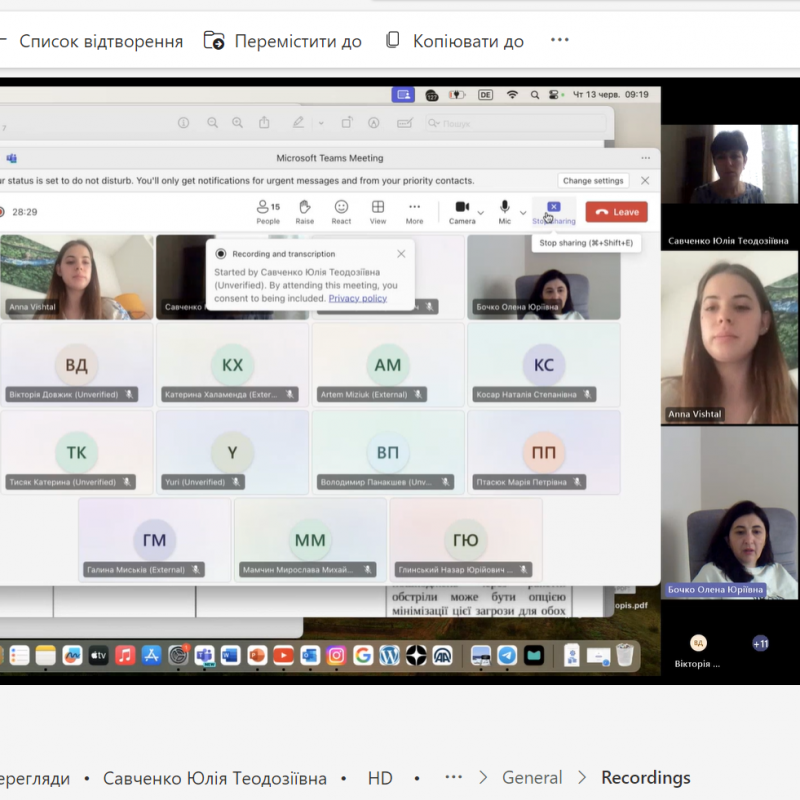
Task: Click the Preview search field
Action: click(516, 123)
